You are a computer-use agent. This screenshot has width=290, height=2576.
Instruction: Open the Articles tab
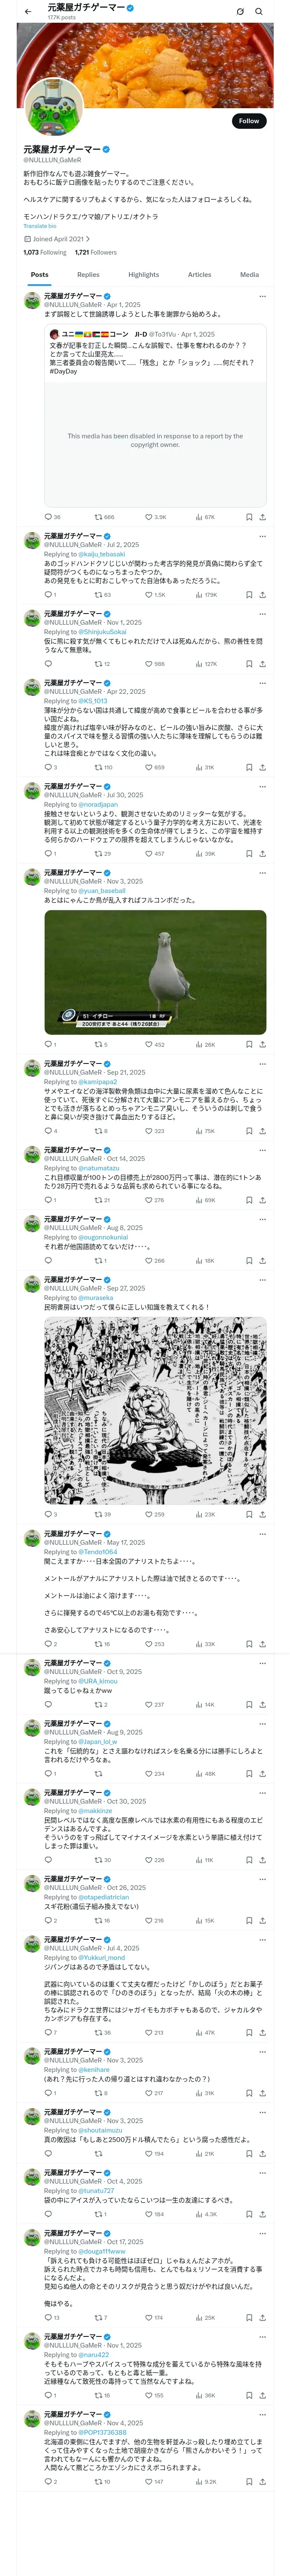pos(200,274)
